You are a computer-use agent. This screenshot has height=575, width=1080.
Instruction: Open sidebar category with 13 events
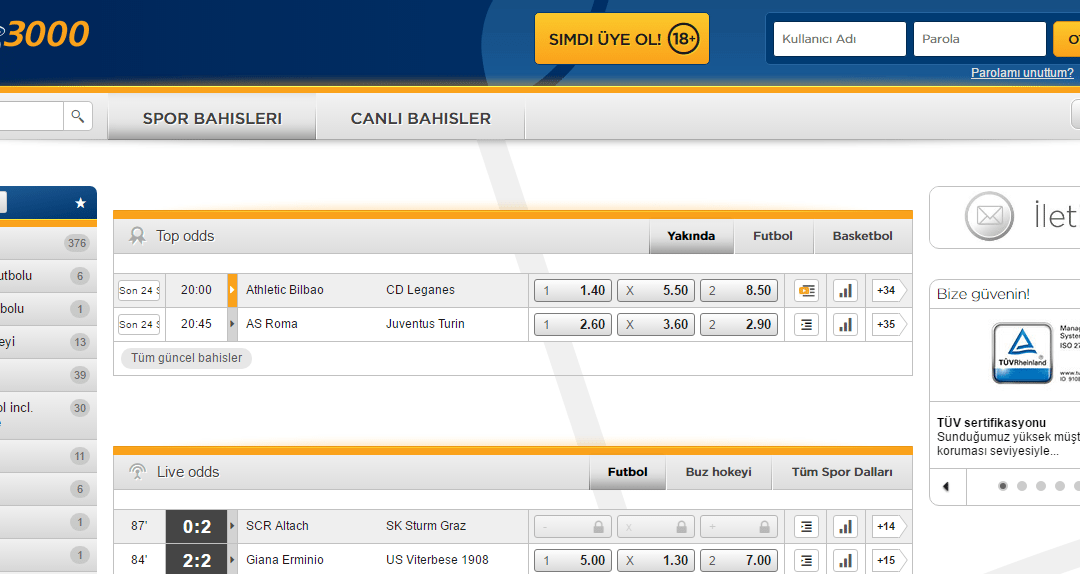click(48, 342)
